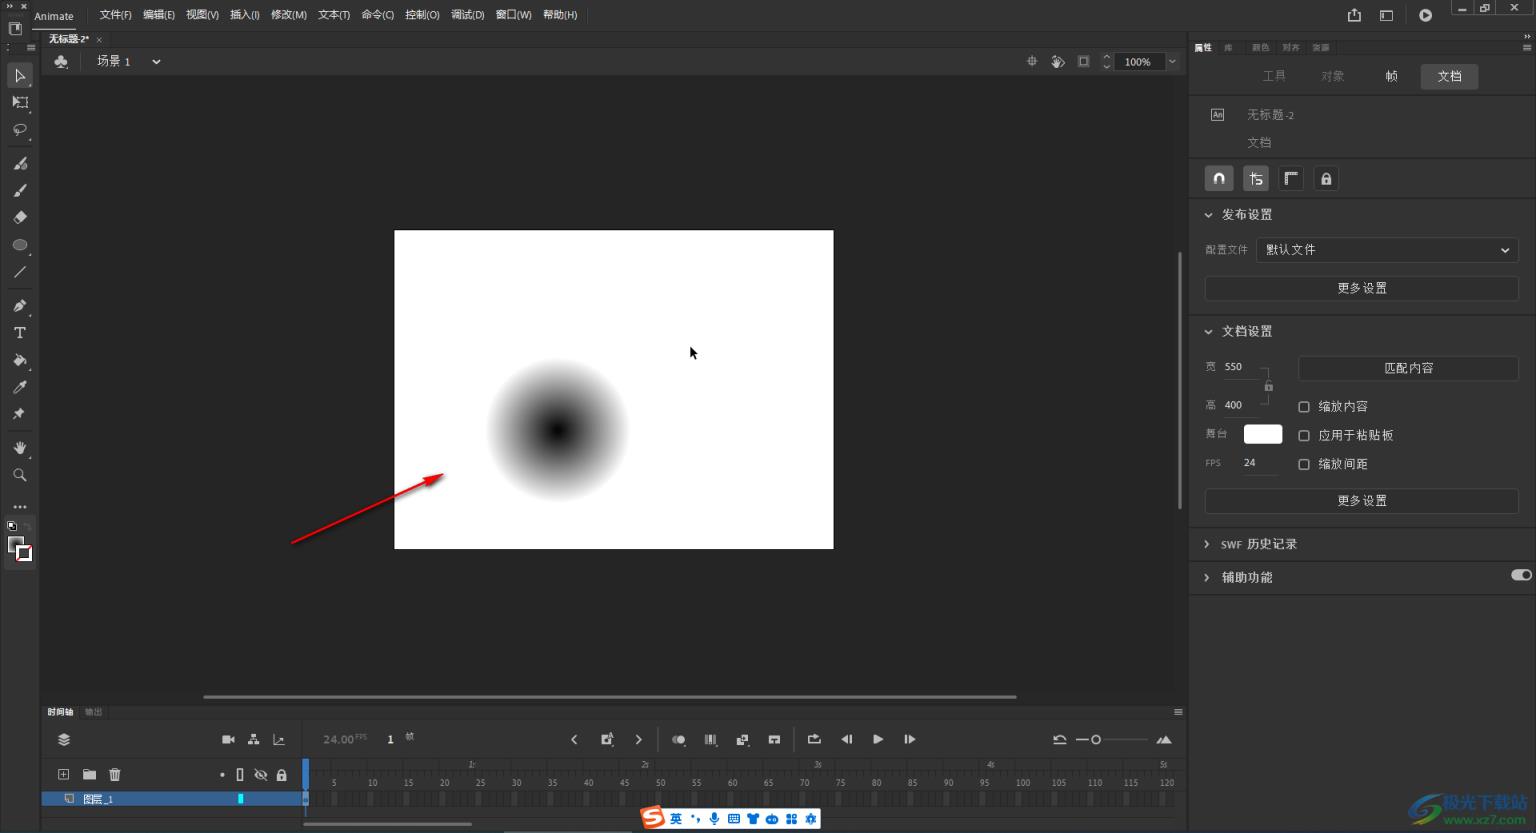The height and width of the screenshot is (833, 1536).
Task: Select the Hand tool
Action: click(20, 448)
